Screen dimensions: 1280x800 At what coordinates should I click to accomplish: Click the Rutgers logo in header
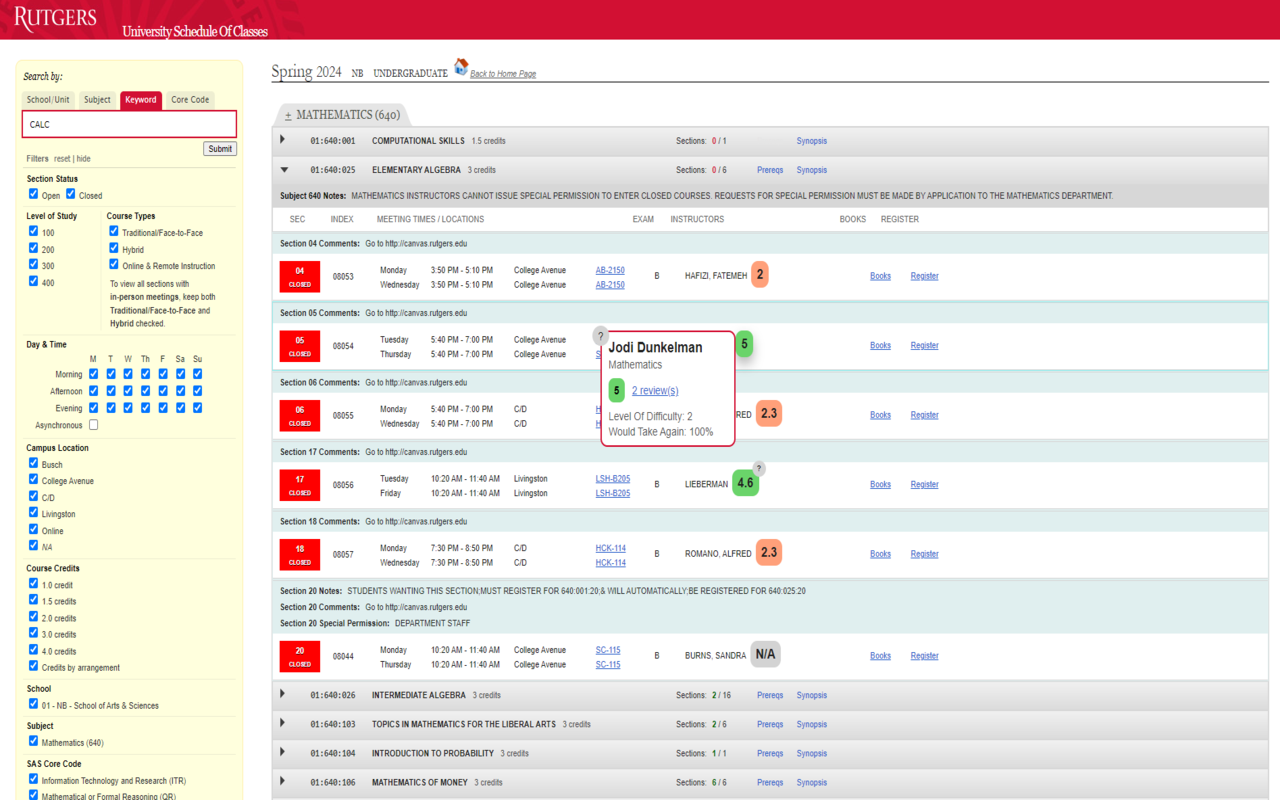56,18
